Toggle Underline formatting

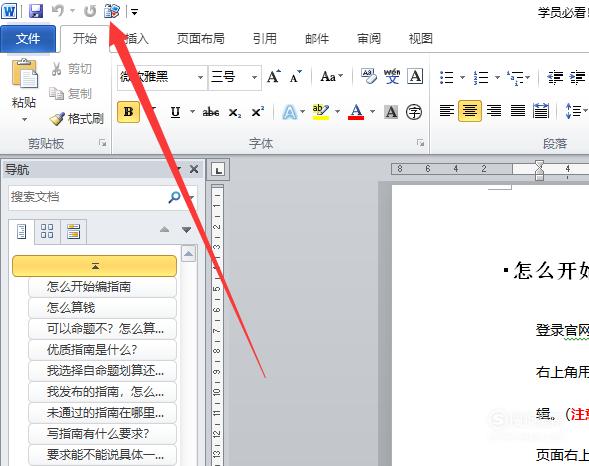tap(175, 112)
